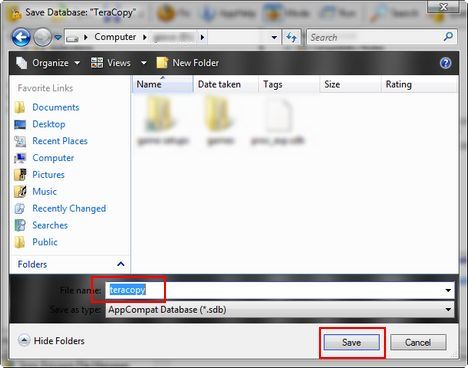Sort by the Size column
468x368 pixels.
[x=350, y=84]
